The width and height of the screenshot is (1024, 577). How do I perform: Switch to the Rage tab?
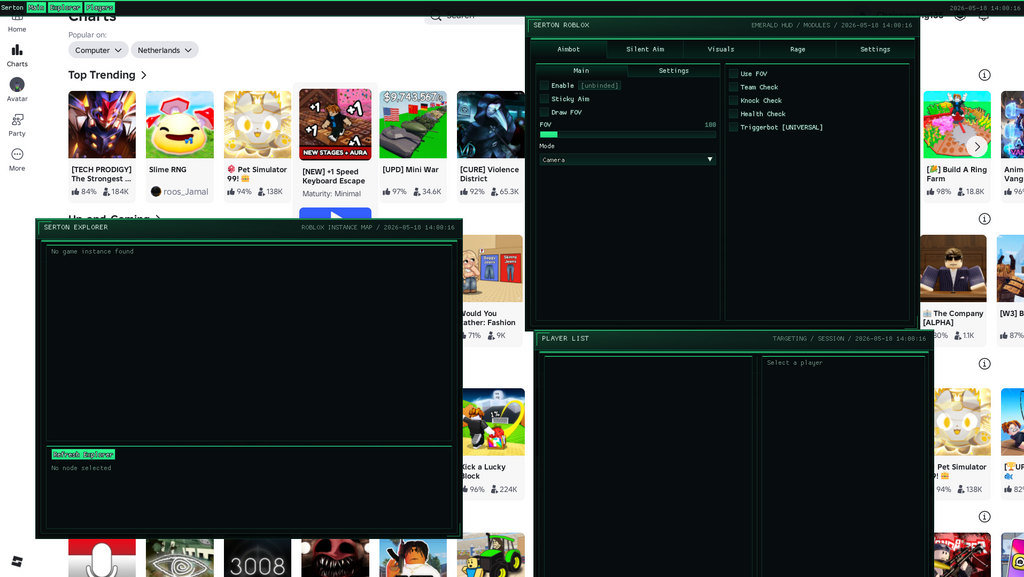tap(797, 49)
